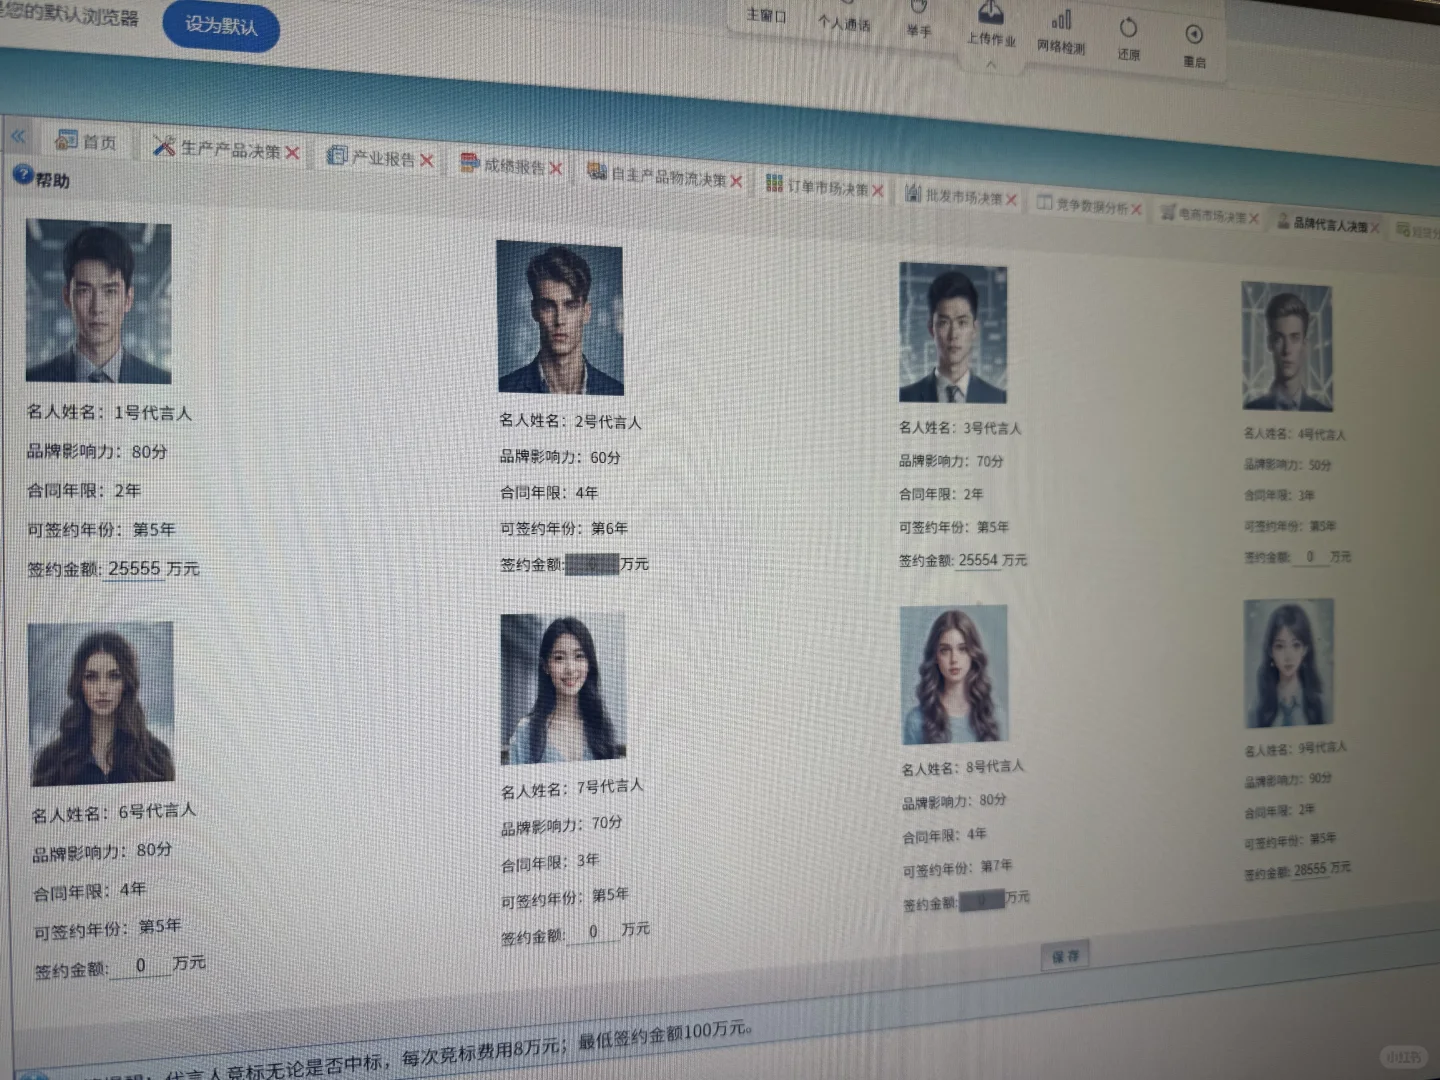Click the text 名人姓名: 1号代言人
Image resolution: width=1440 pixels, height=1080 pixels.
pyautogui.click(x=109, y=412)
